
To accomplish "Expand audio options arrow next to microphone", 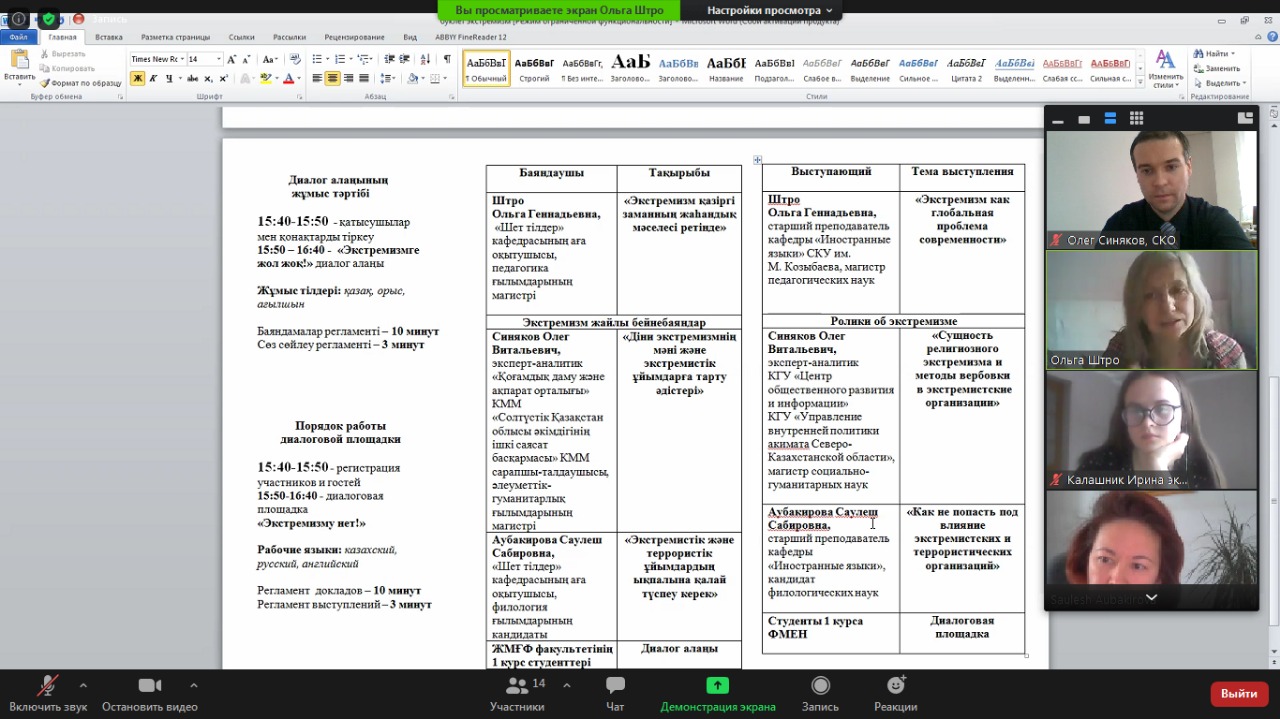I will [x=83, y=685].
